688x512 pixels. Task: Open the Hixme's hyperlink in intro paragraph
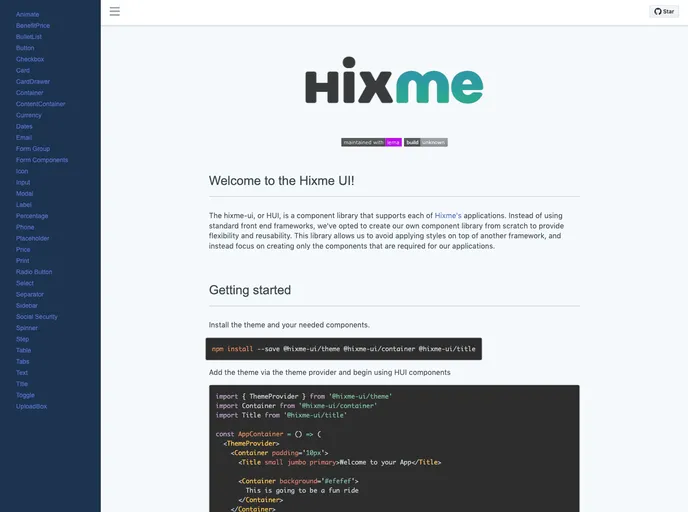448,215
